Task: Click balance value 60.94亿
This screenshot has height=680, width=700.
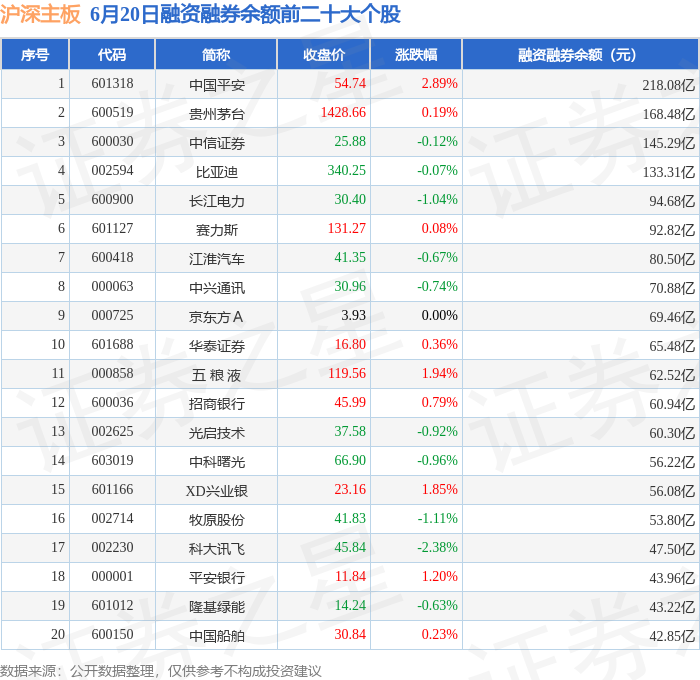Action: [672, 404]
